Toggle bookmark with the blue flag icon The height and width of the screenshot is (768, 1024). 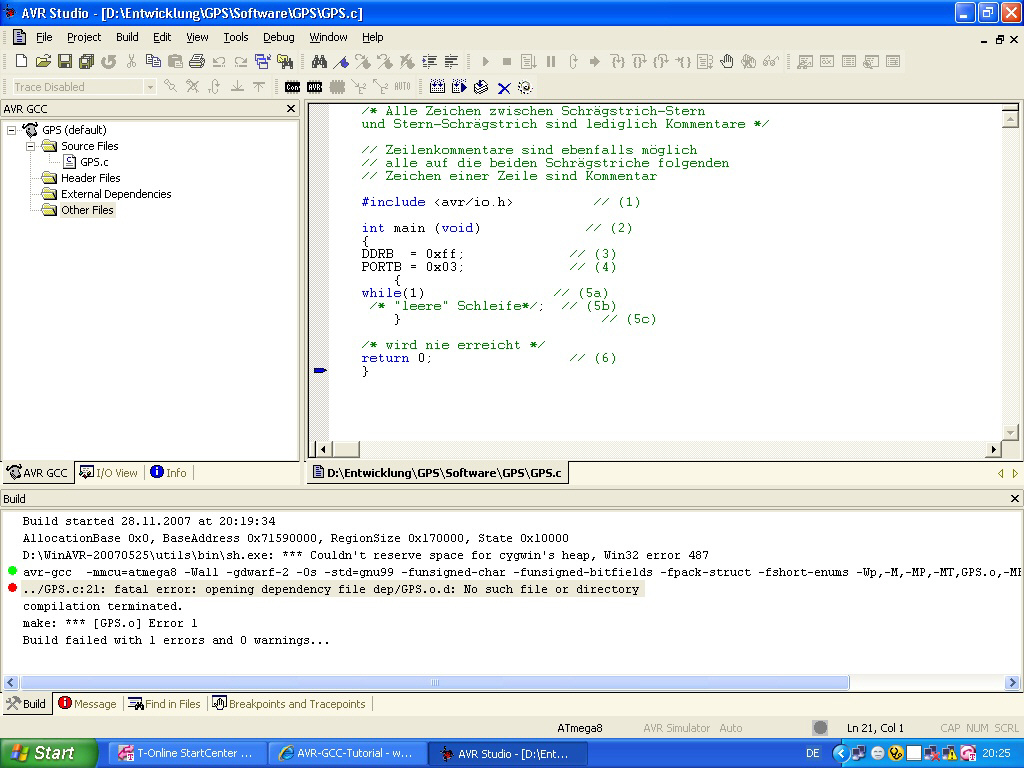coord(342,62)
